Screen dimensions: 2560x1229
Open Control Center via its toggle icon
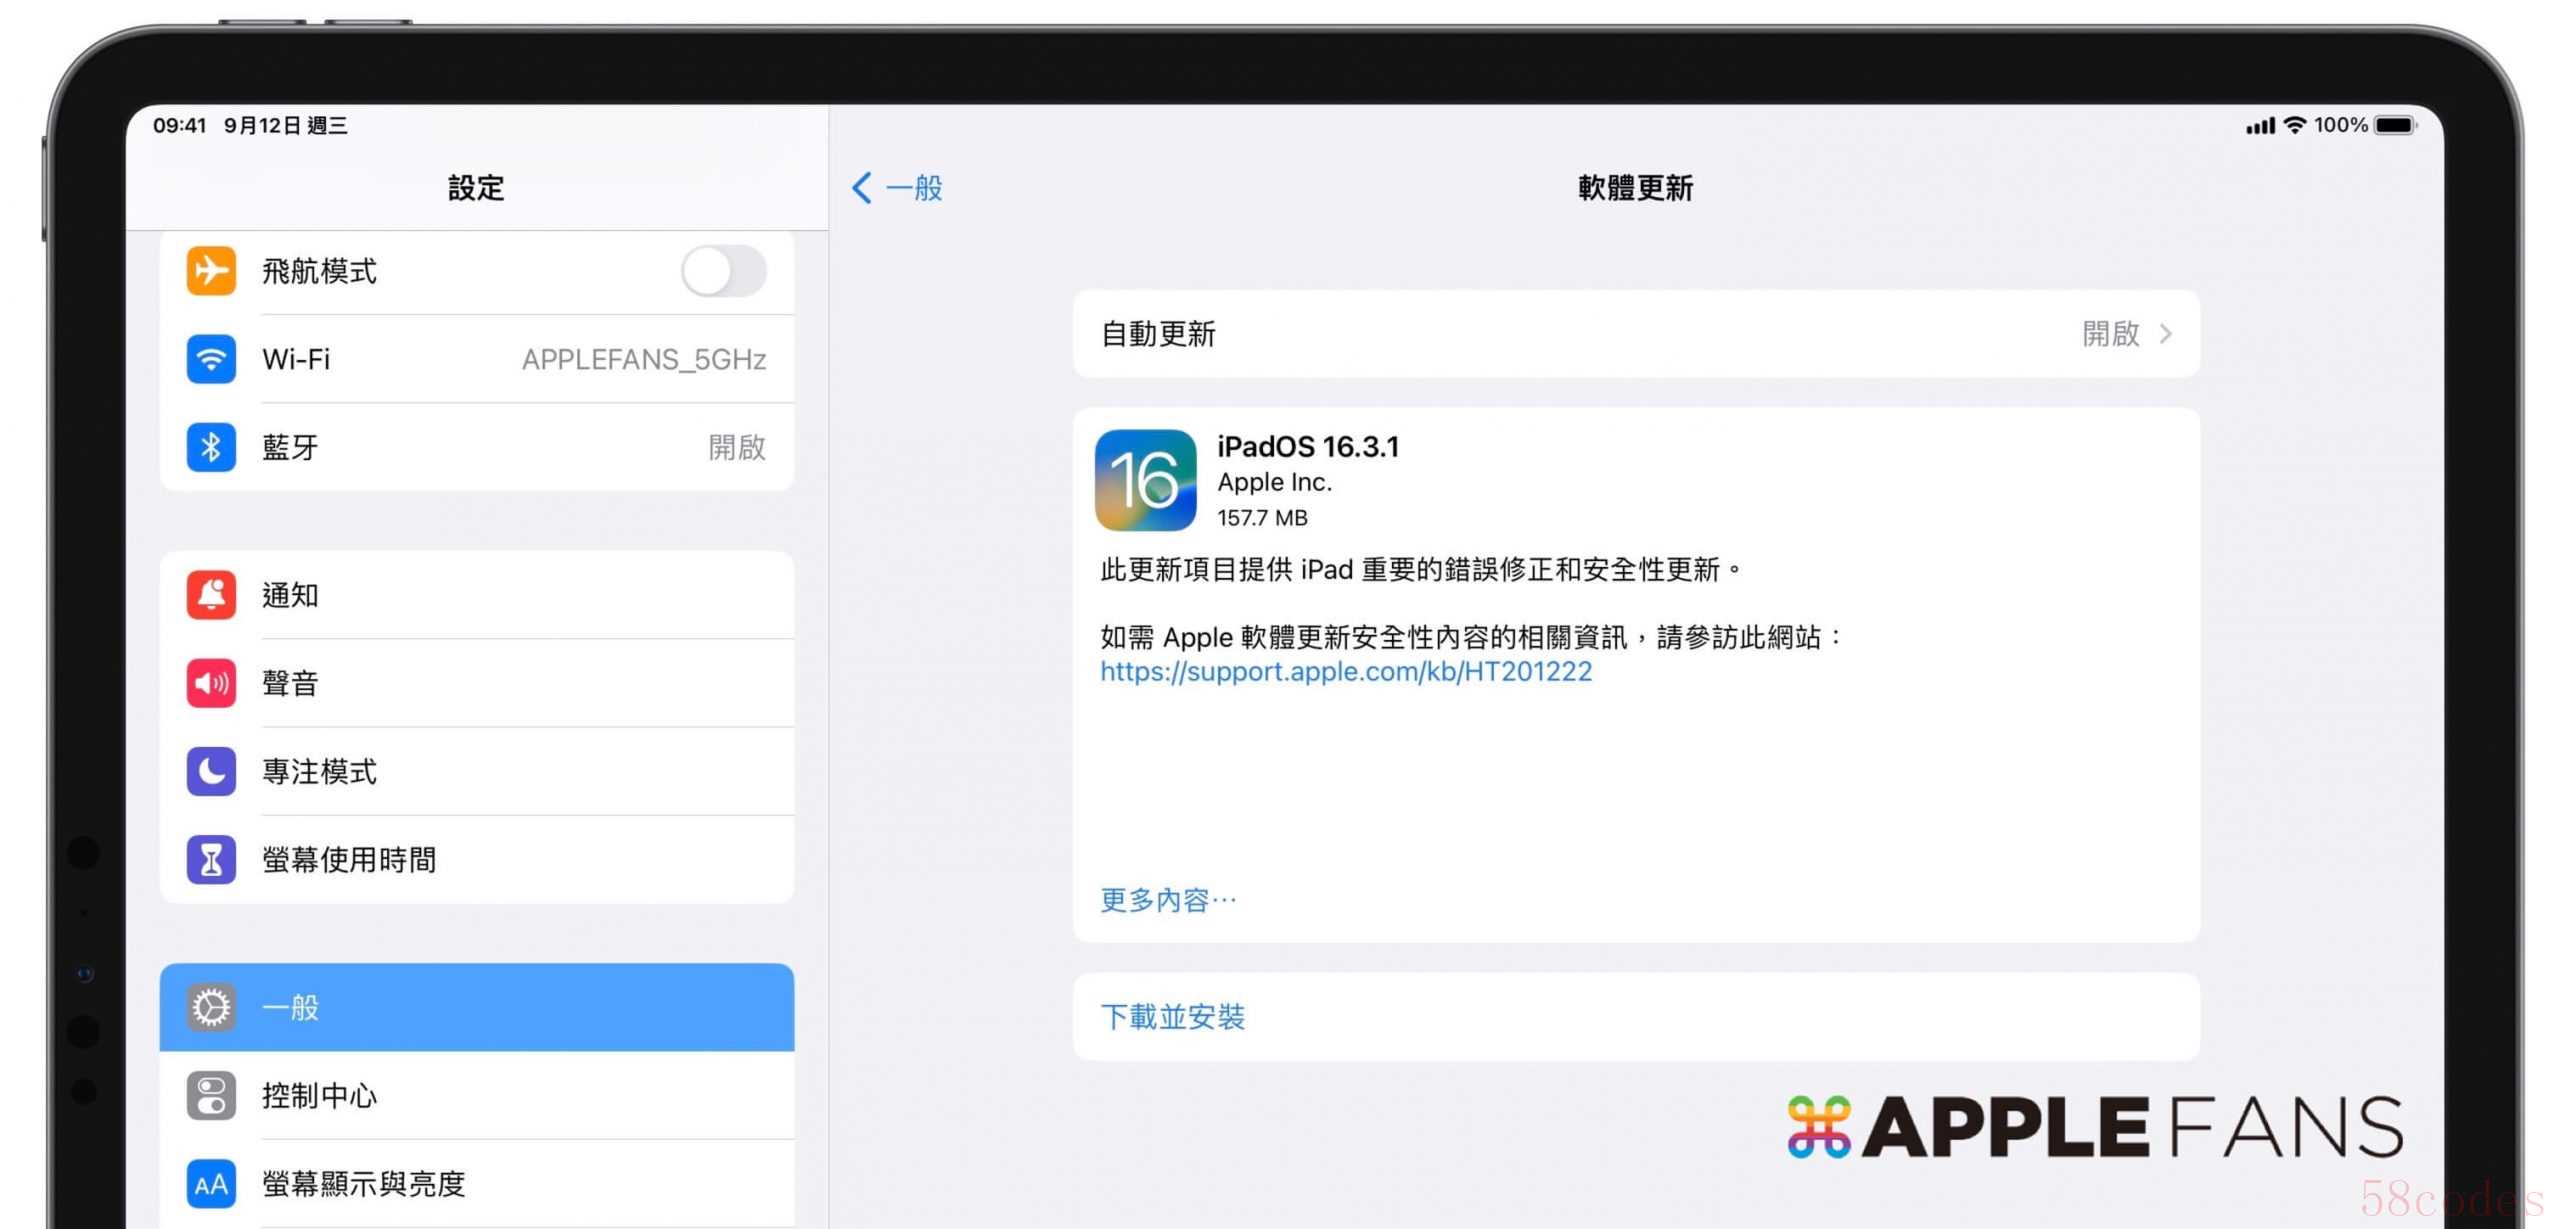[211, 1095]
